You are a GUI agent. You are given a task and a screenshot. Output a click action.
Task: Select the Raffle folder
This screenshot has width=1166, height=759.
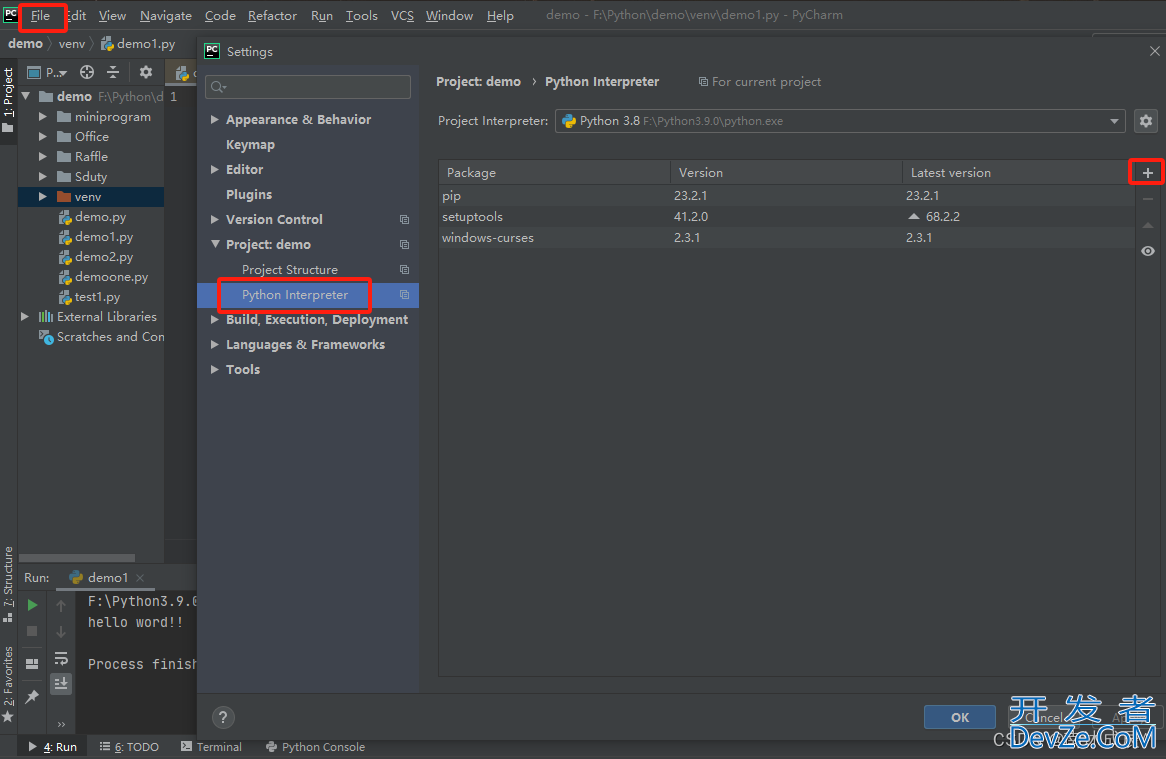pos(91,157)
